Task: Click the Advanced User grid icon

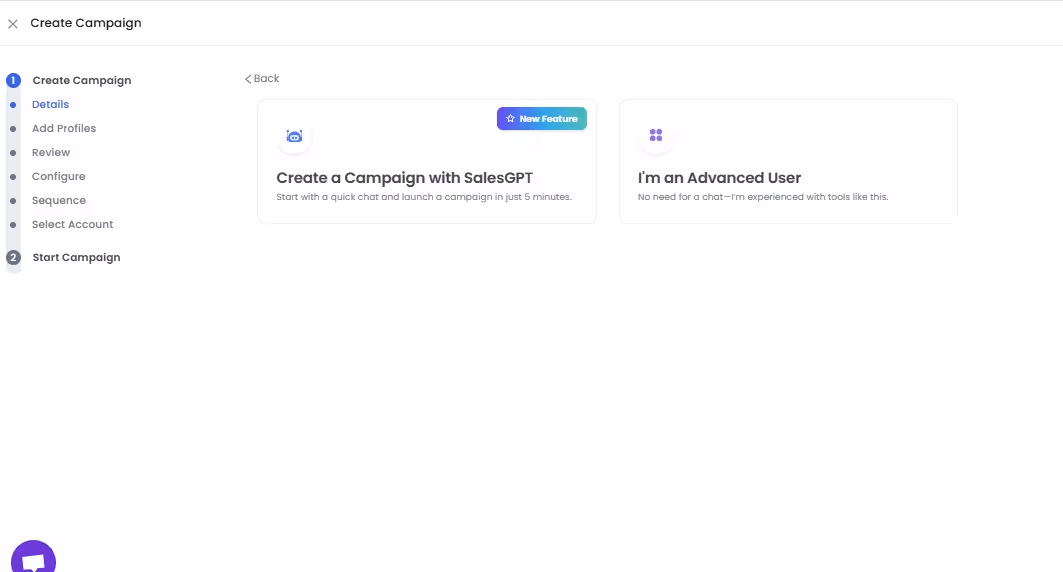Action: point(656,136)
